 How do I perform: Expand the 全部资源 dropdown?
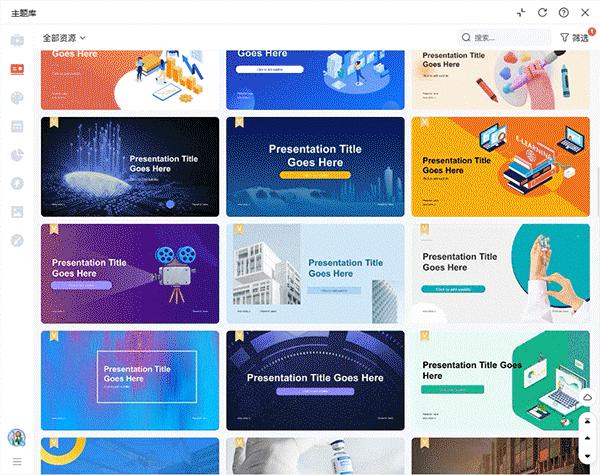(64, 38)
